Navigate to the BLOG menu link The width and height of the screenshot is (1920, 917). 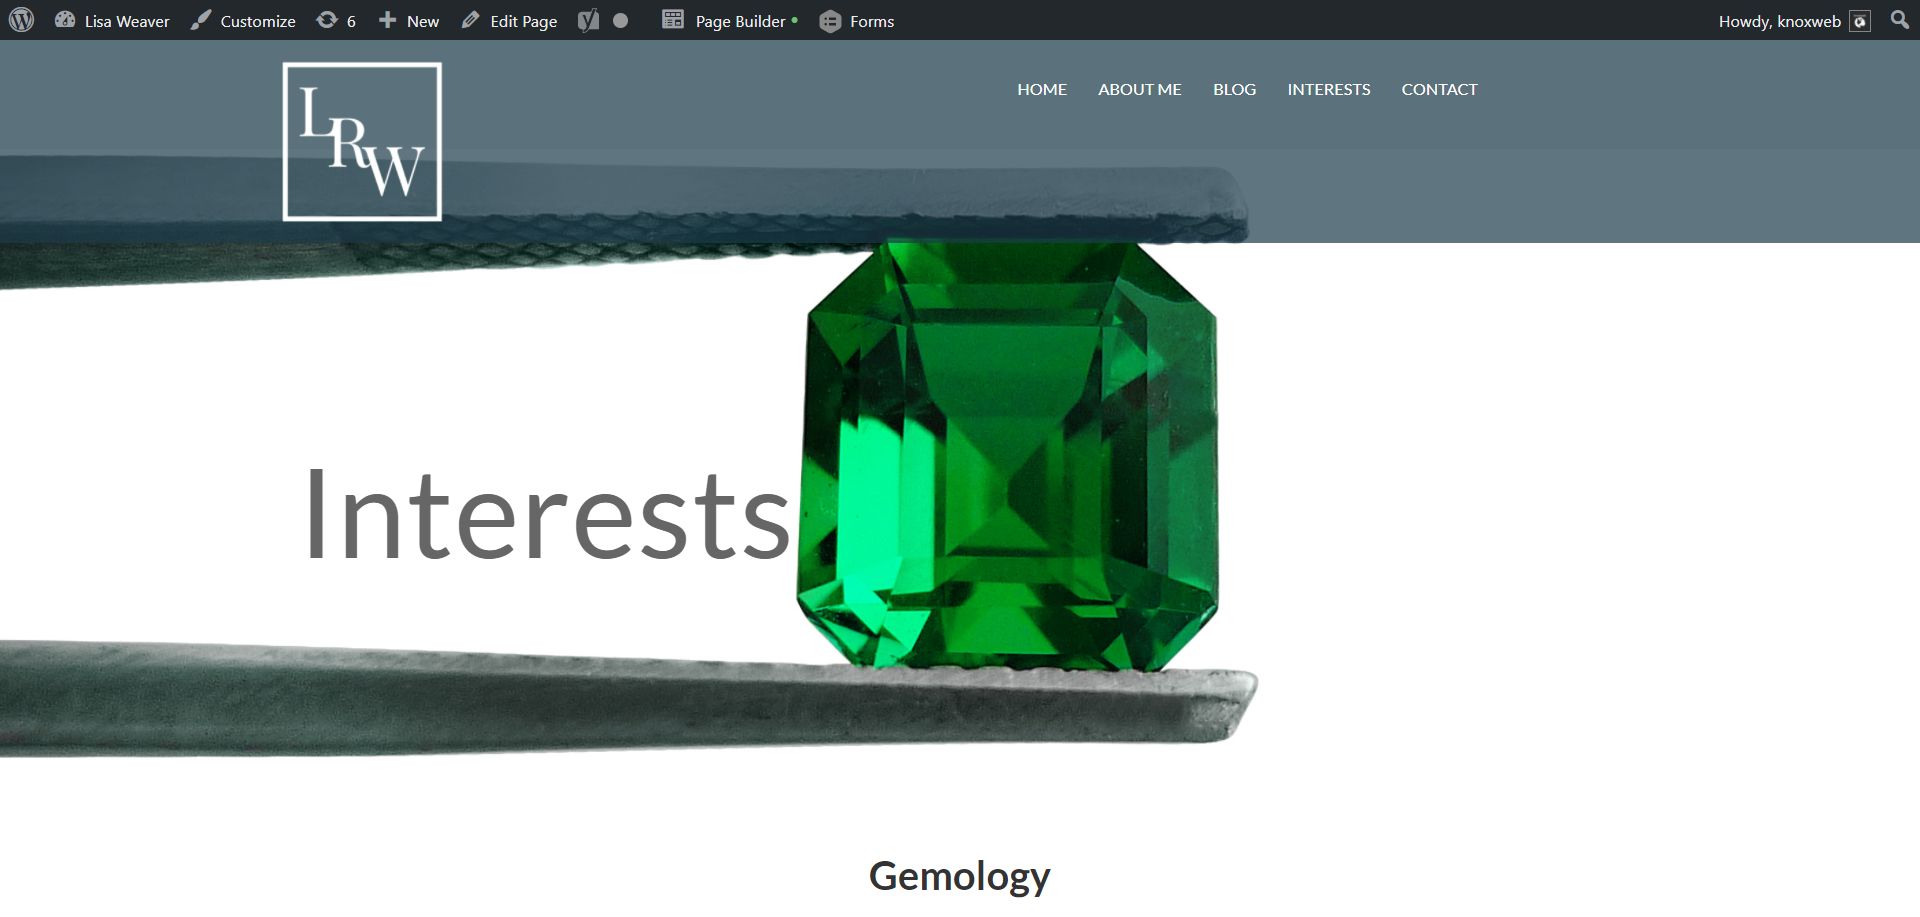coord(1234,89)
